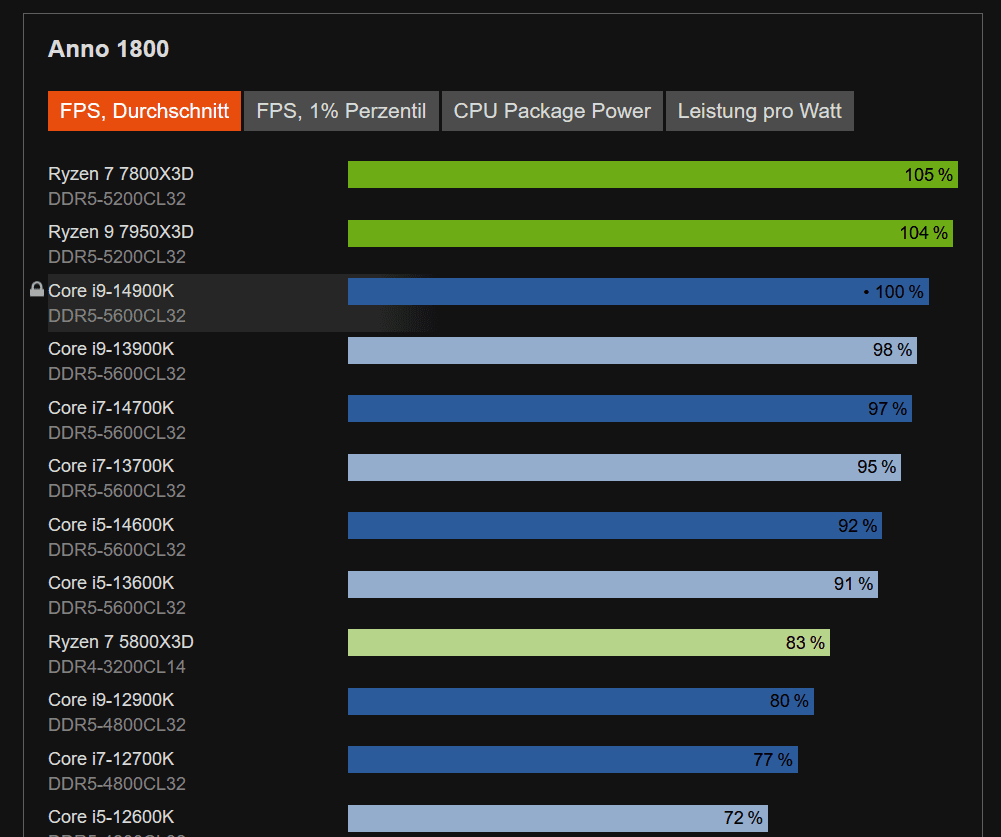
Task: Select the Core i9-12900K label
Action: pos(111,700)
